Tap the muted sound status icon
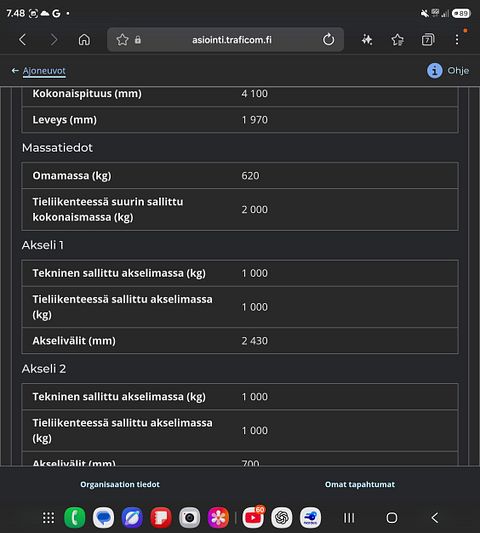 coord(425,13)
